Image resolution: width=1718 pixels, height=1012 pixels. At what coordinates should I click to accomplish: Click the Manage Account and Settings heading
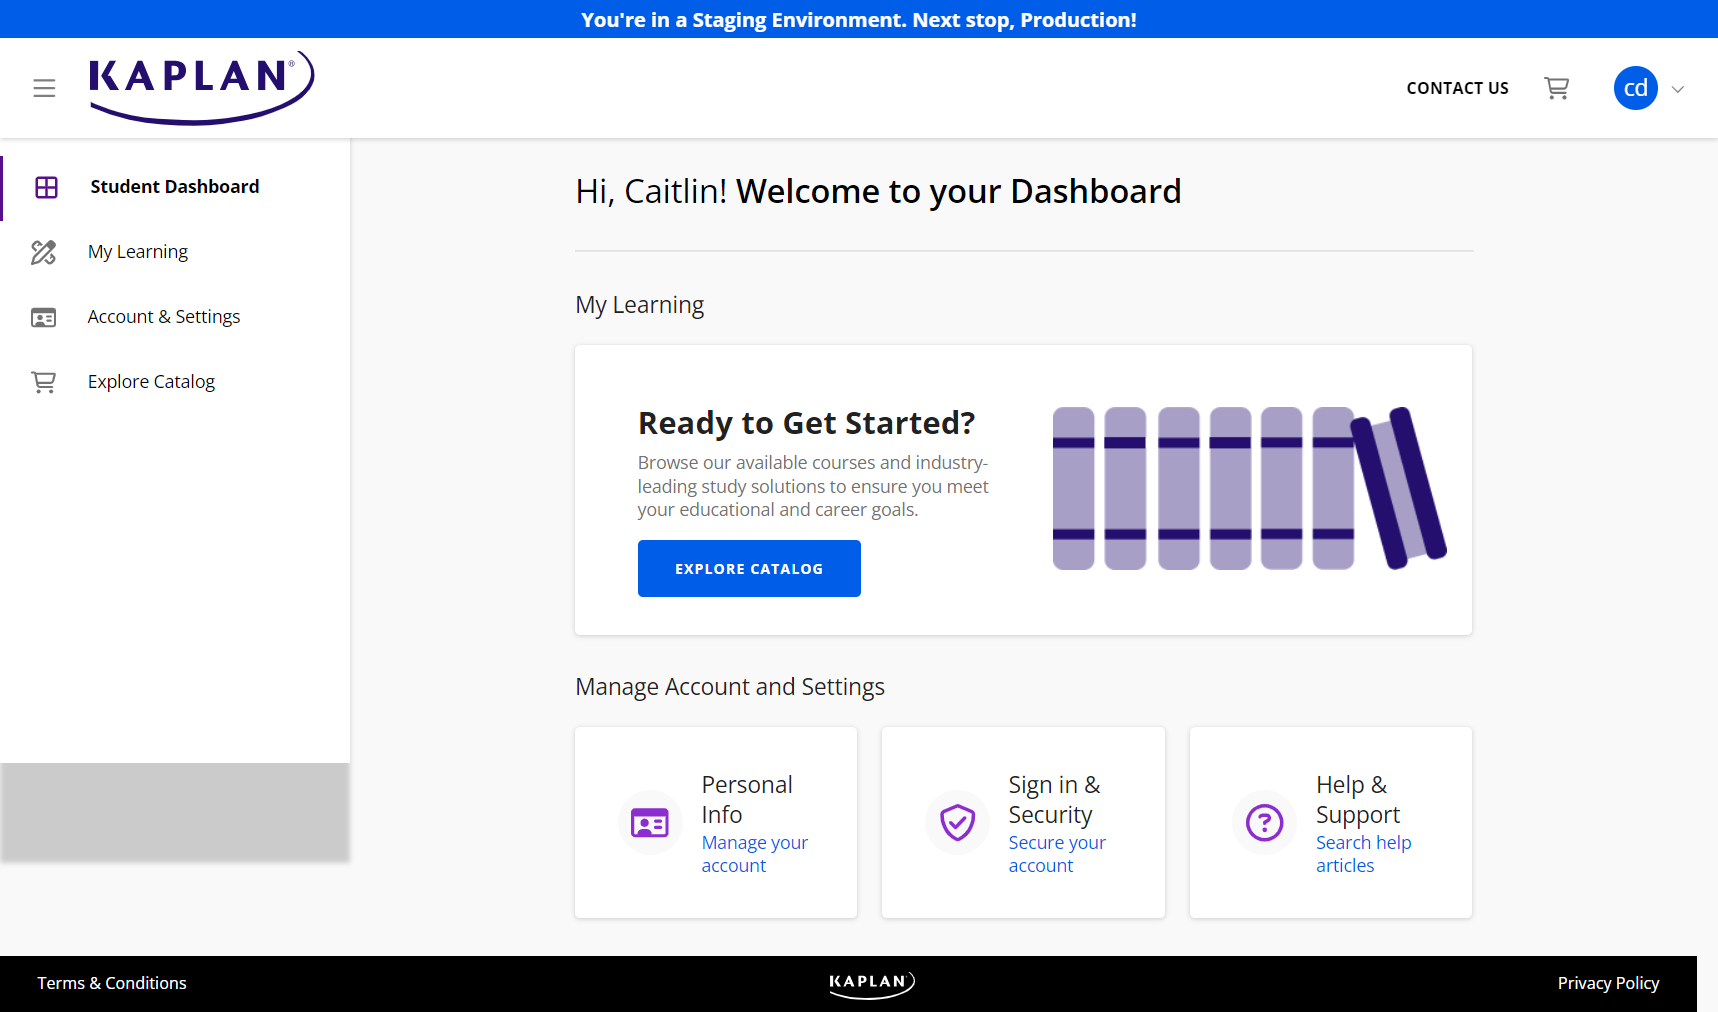(730, 687)
